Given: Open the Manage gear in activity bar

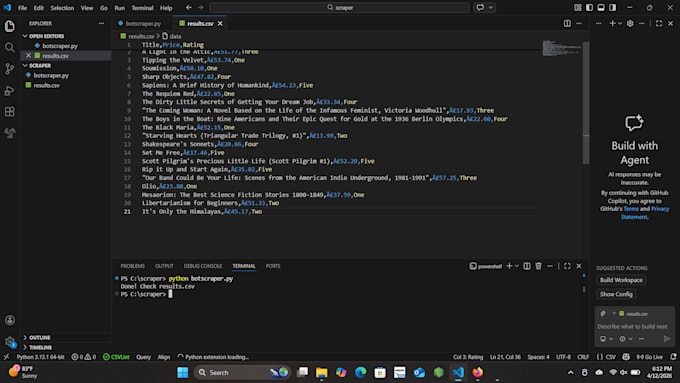Looking at the screenshot, I should 10,341.
